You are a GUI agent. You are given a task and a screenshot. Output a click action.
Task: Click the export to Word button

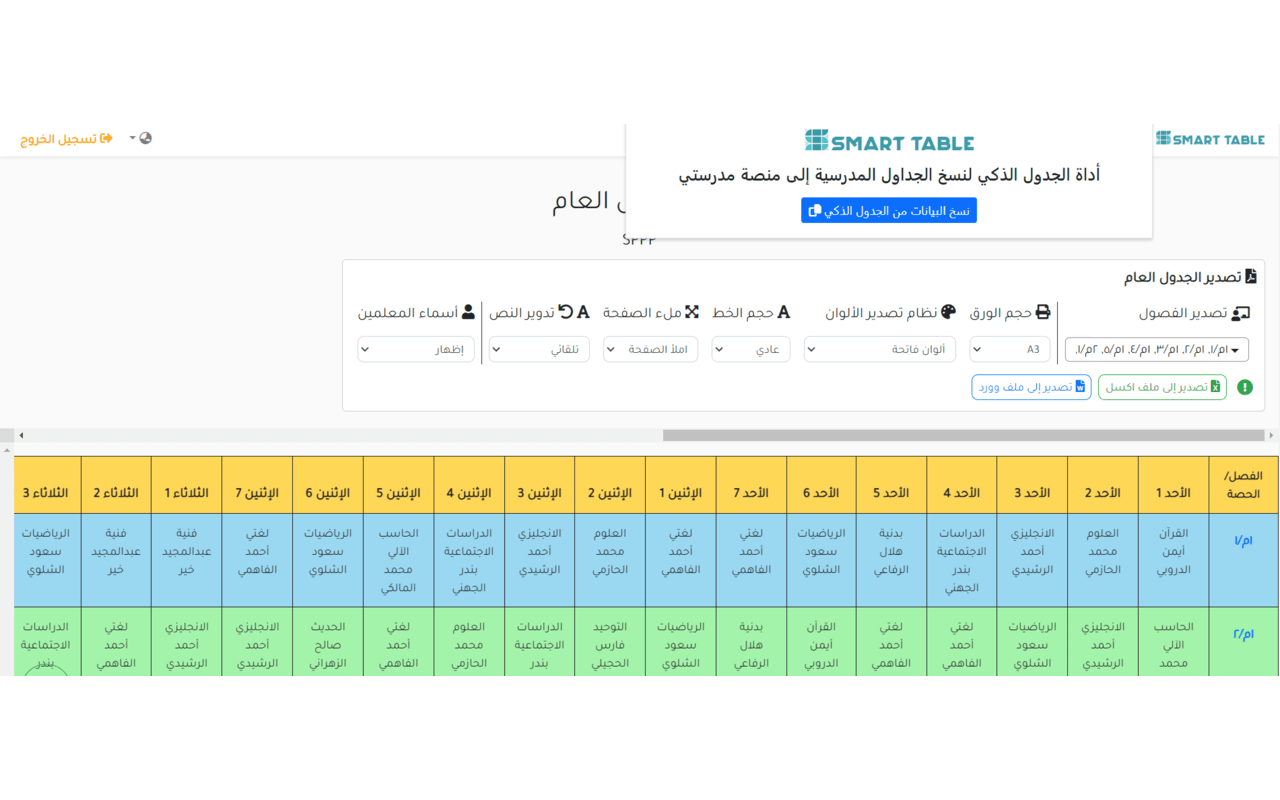1031,386
